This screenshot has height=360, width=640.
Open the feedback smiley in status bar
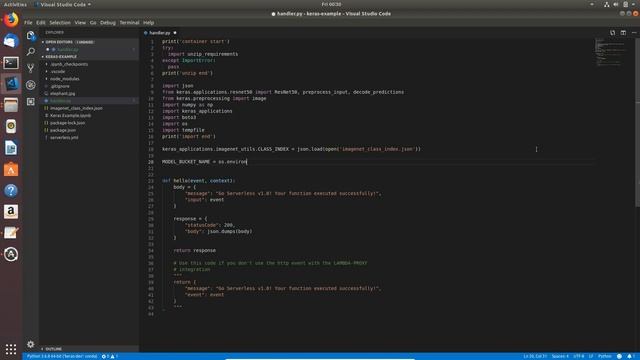point(619,356)
